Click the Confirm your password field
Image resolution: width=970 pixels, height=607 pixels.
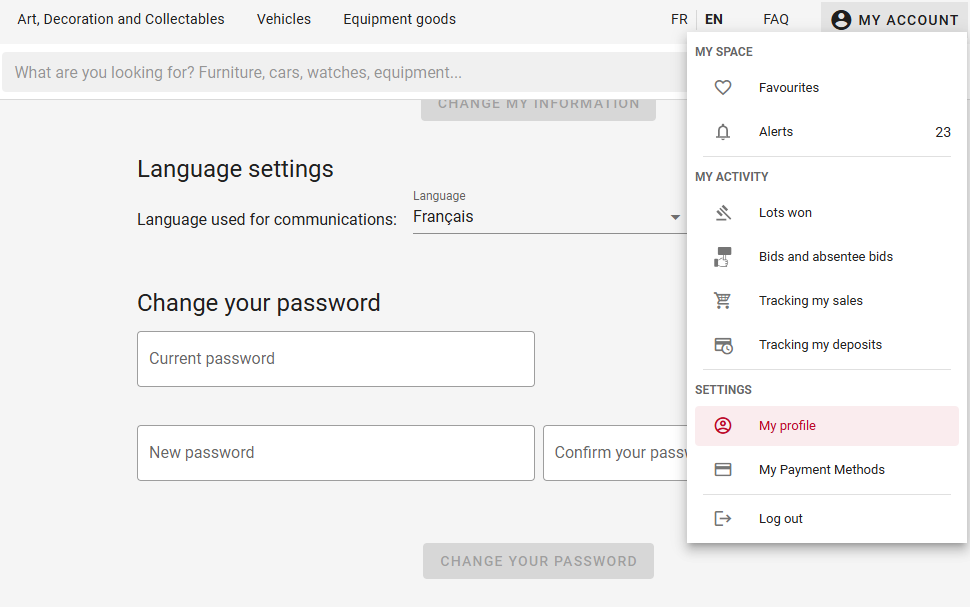click(616, 453)
